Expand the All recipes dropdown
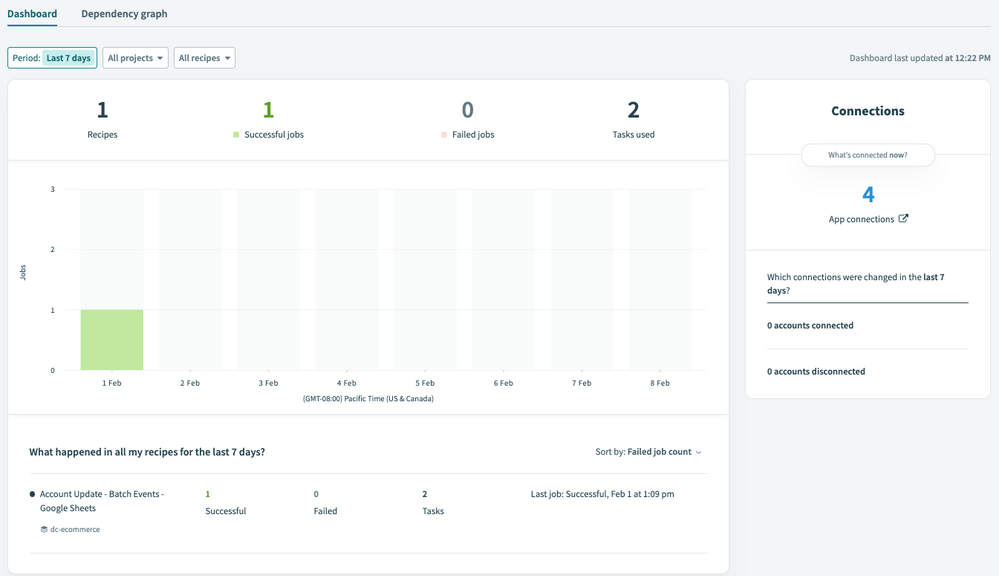Viewport: 999px width, 576px height. 204,58
